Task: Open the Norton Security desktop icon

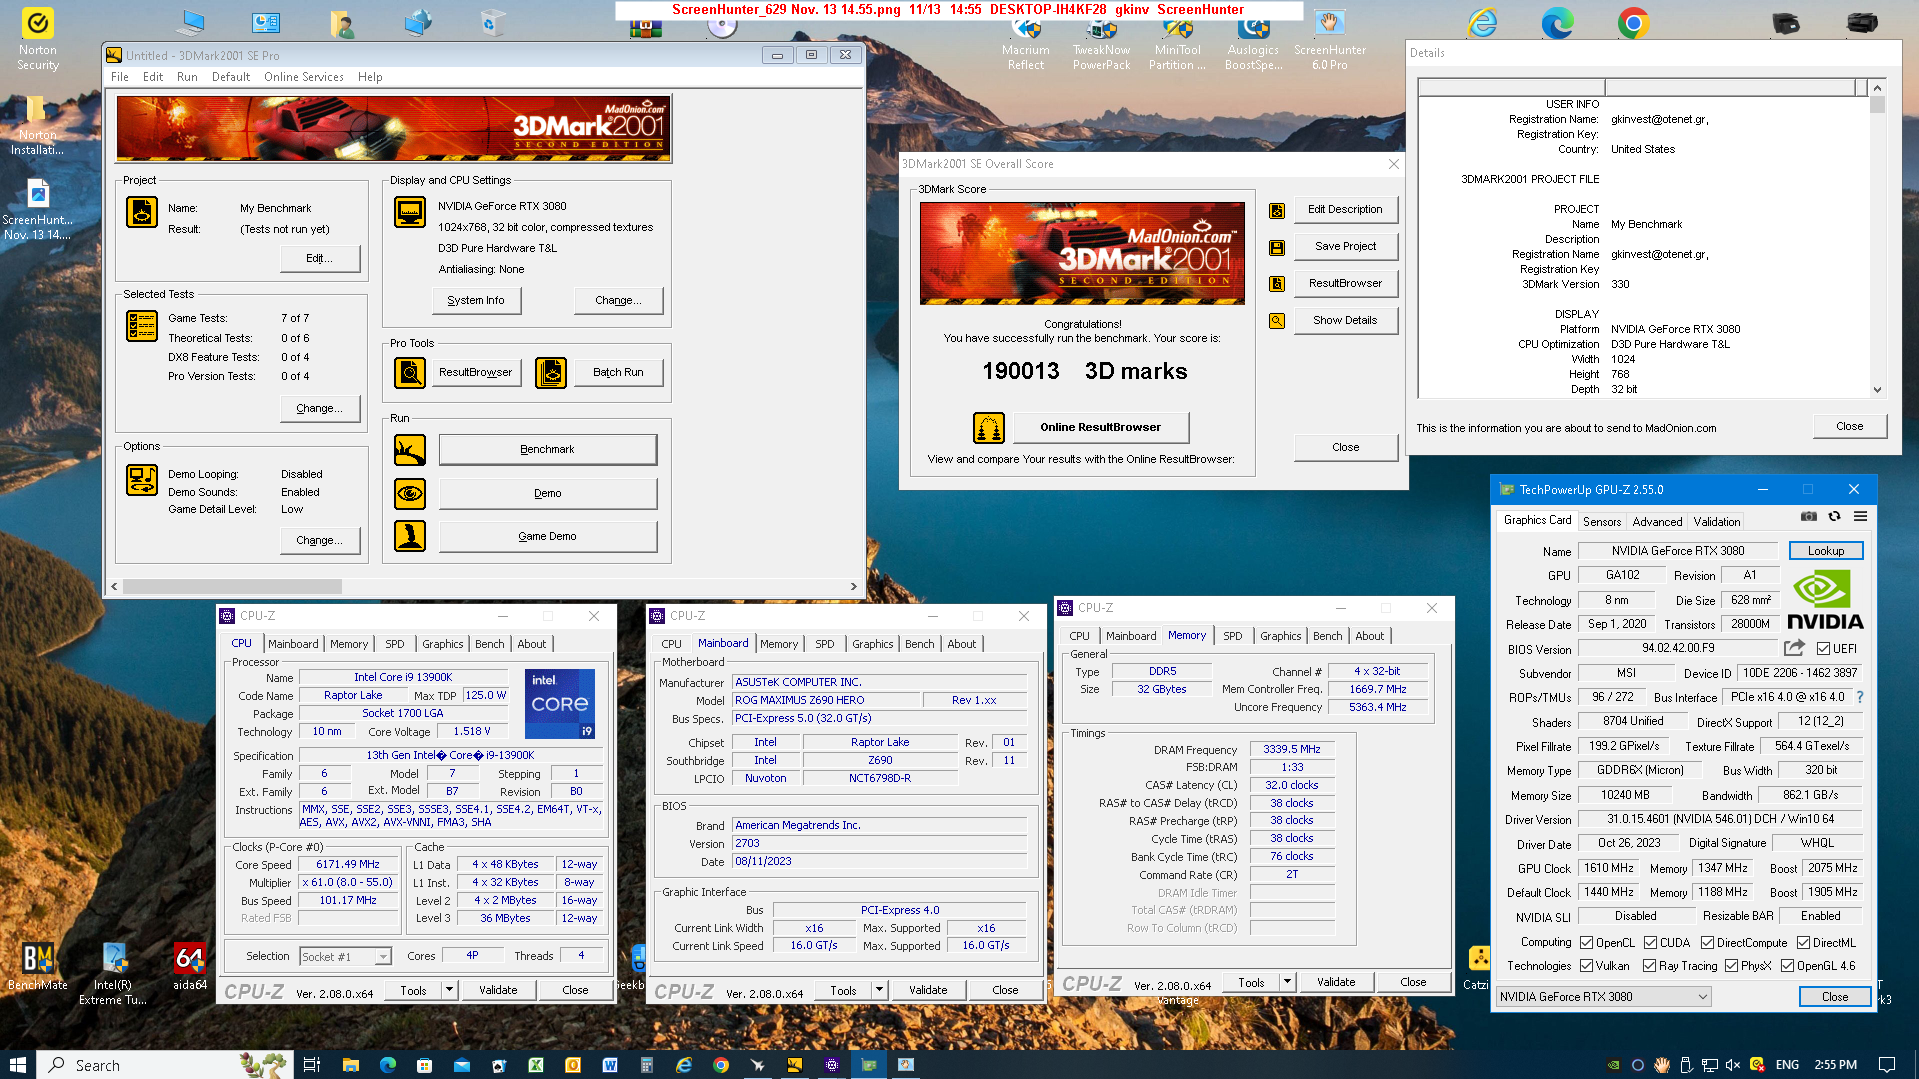Action: [38, 40]
